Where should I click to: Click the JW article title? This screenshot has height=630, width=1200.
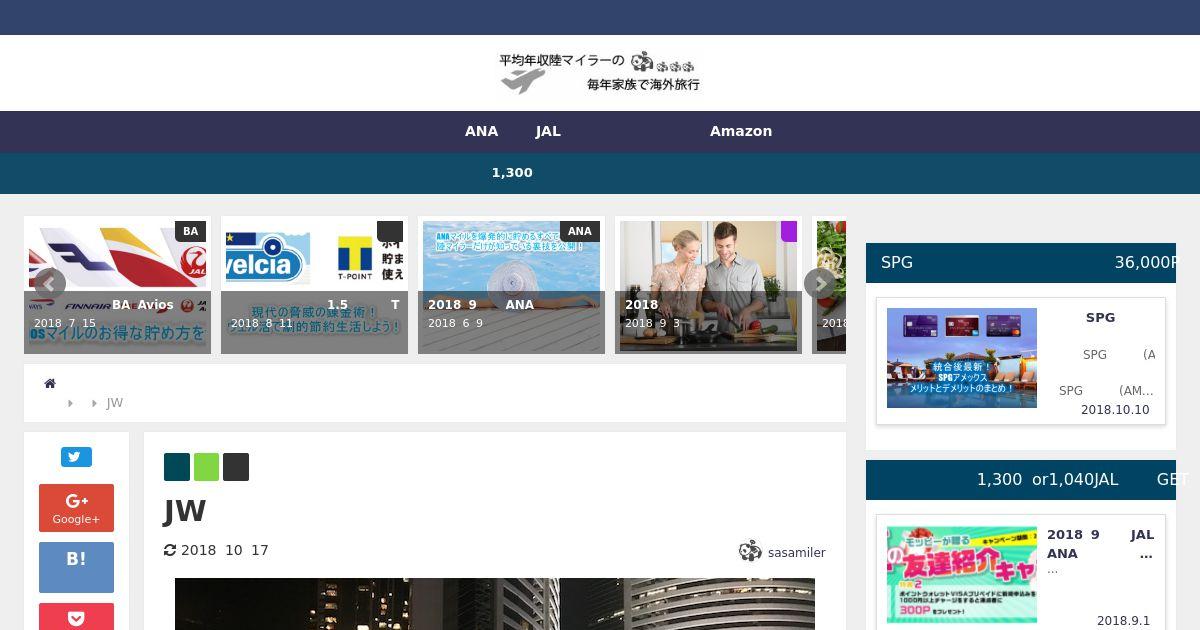click(x=185, y=511)
